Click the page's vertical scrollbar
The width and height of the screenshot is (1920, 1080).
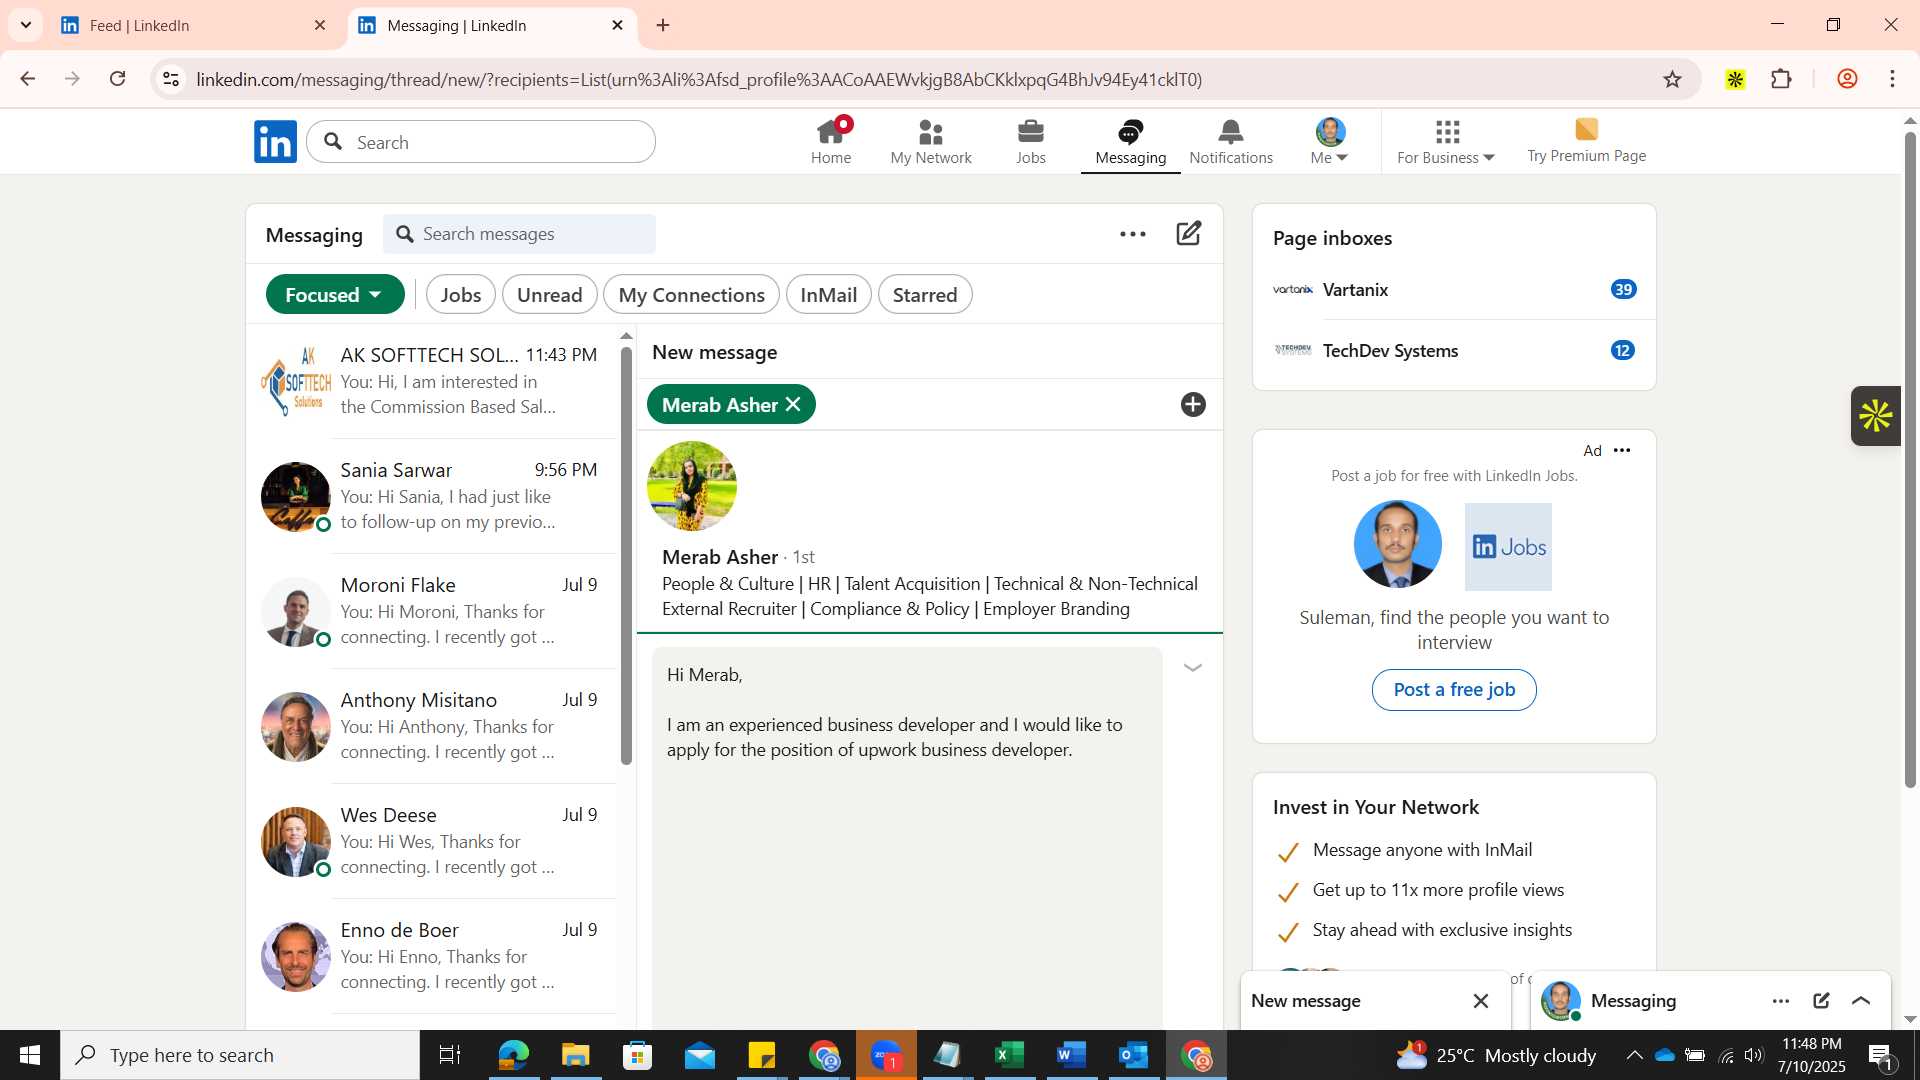[1910, 460]
